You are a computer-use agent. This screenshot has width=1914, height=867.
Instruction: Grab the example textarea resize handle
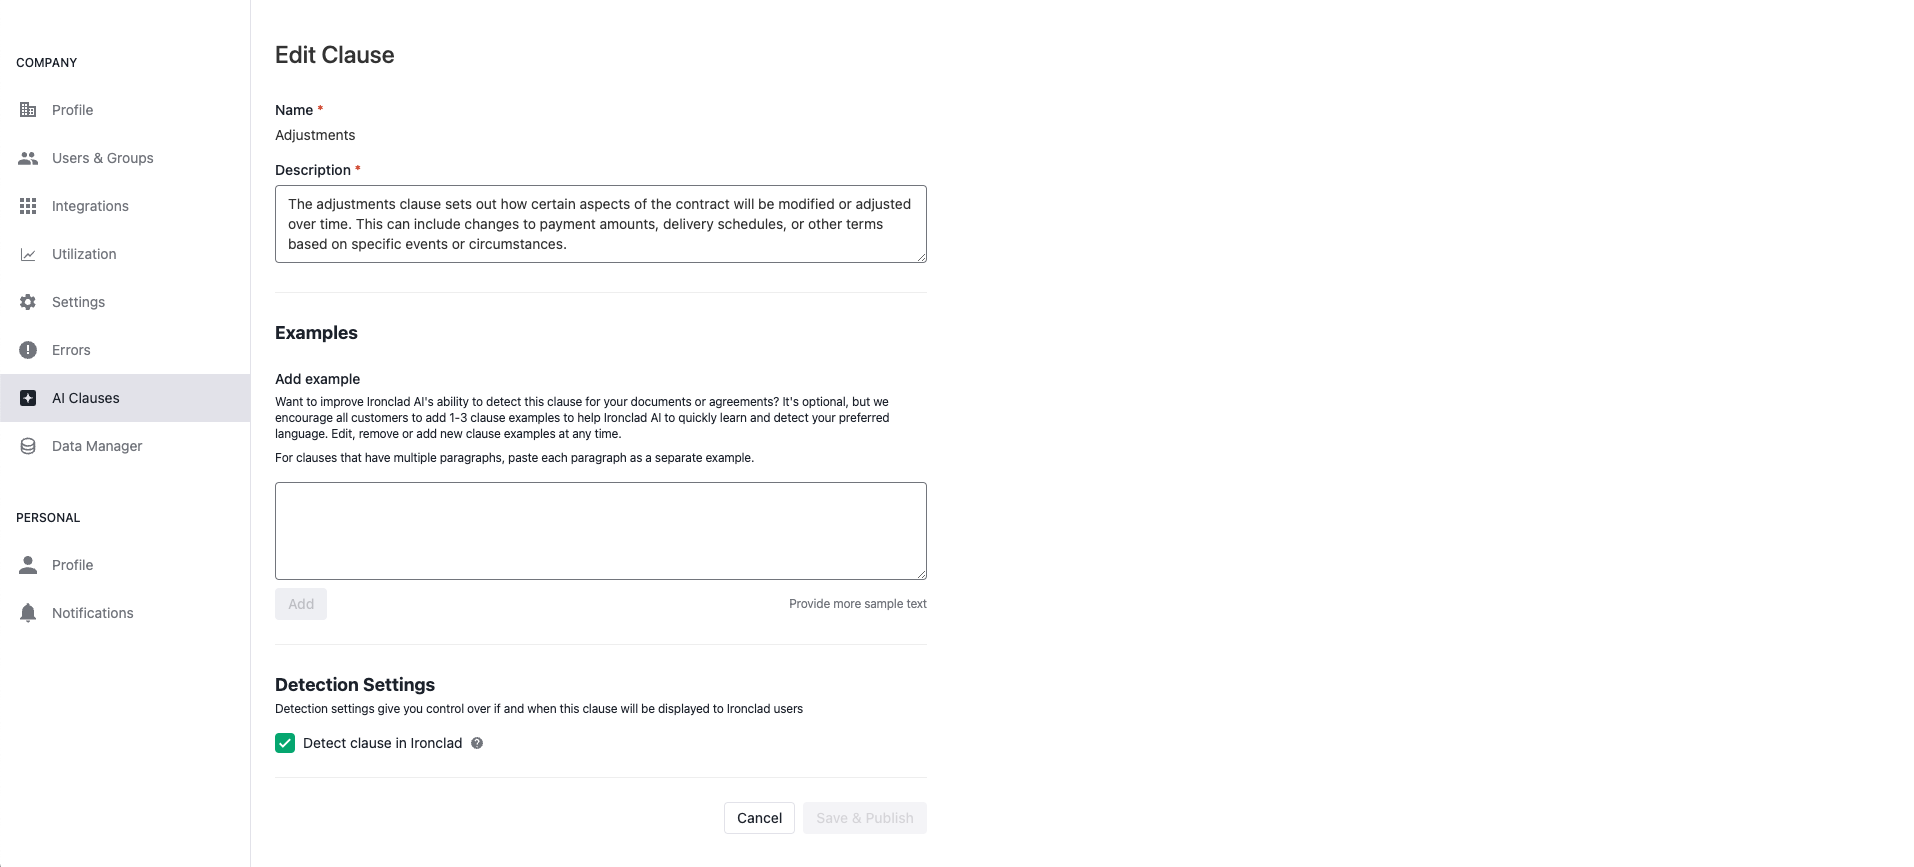[x=921, y=574]
